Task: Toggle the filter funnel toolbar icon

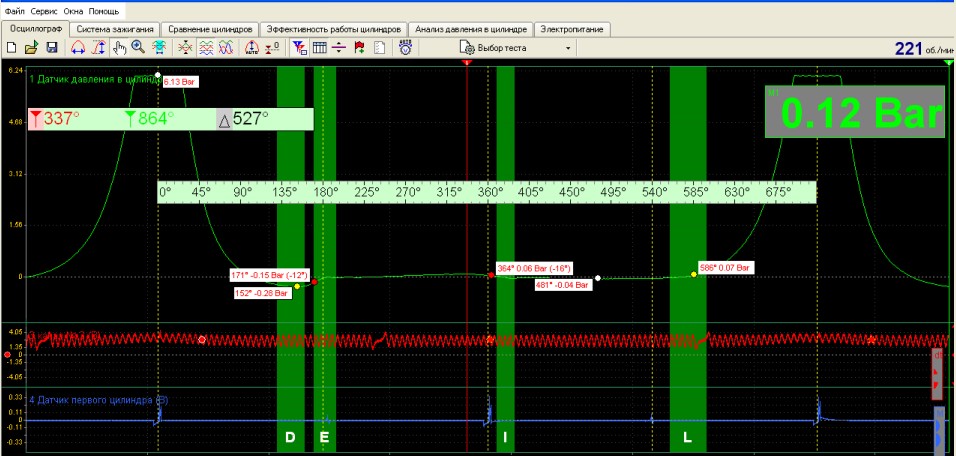Action: click(x=299, y=48)
